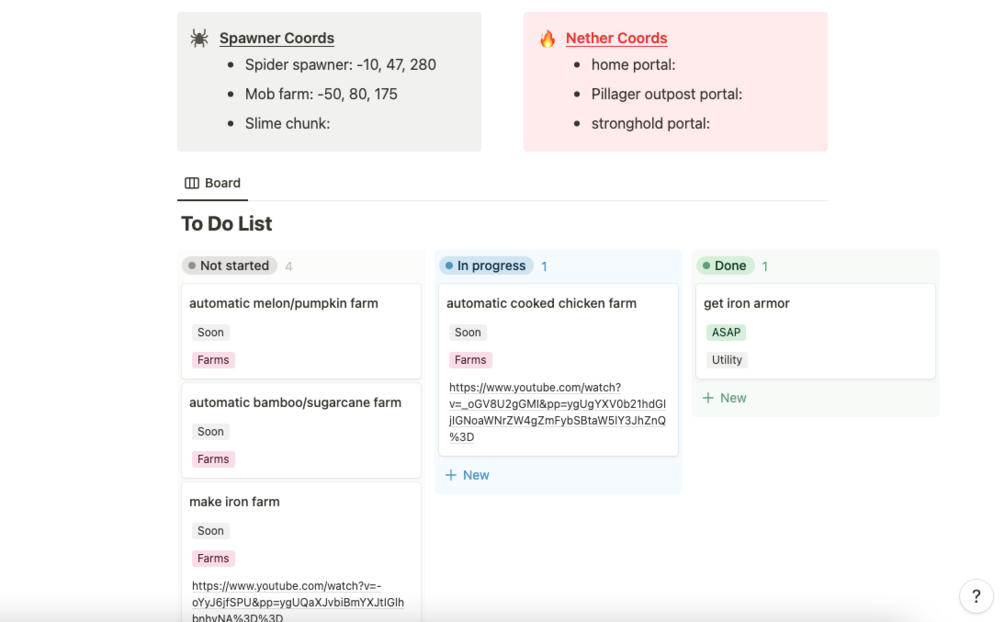Screen dimensions: 1005x622
Task: Click the Not started status dot
Action: [x=190, y=266]
